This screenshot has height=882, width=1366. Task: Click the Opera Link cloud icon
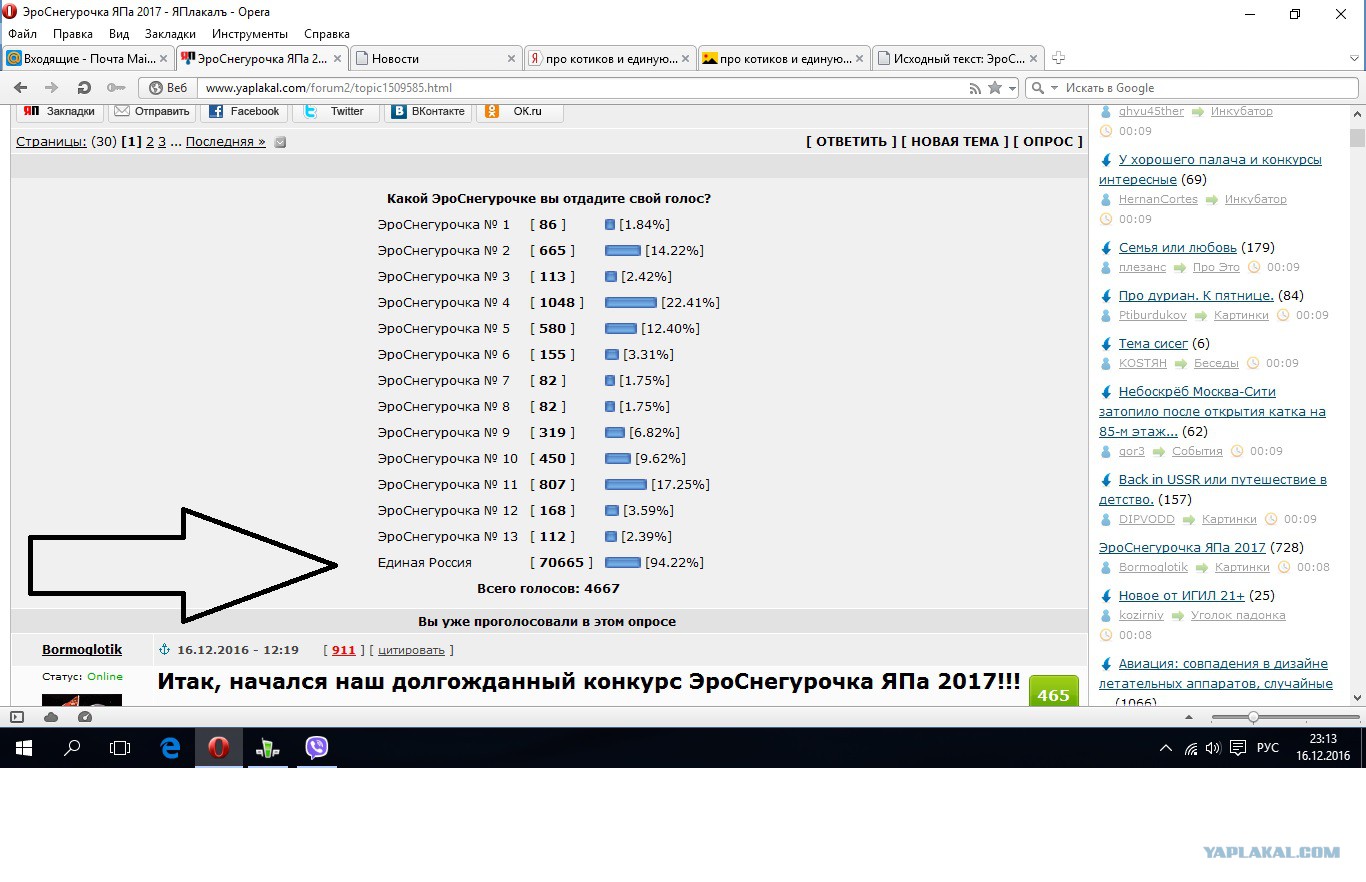pos(51,717)
